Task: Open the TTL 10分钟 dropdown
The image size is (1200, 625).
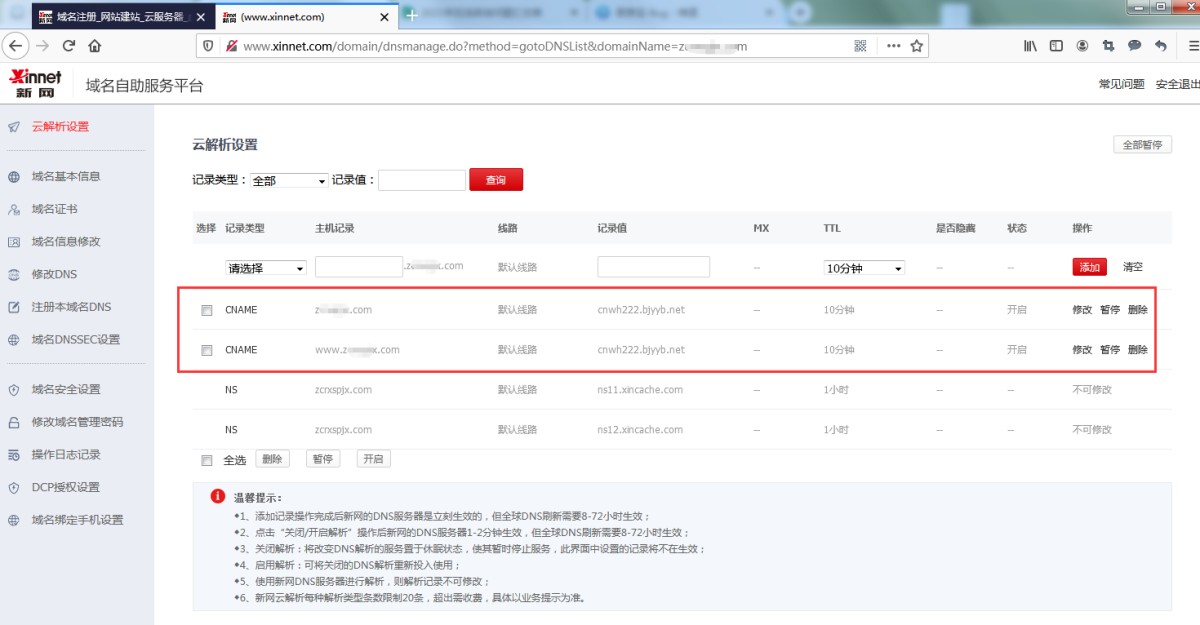Action: 864,268
